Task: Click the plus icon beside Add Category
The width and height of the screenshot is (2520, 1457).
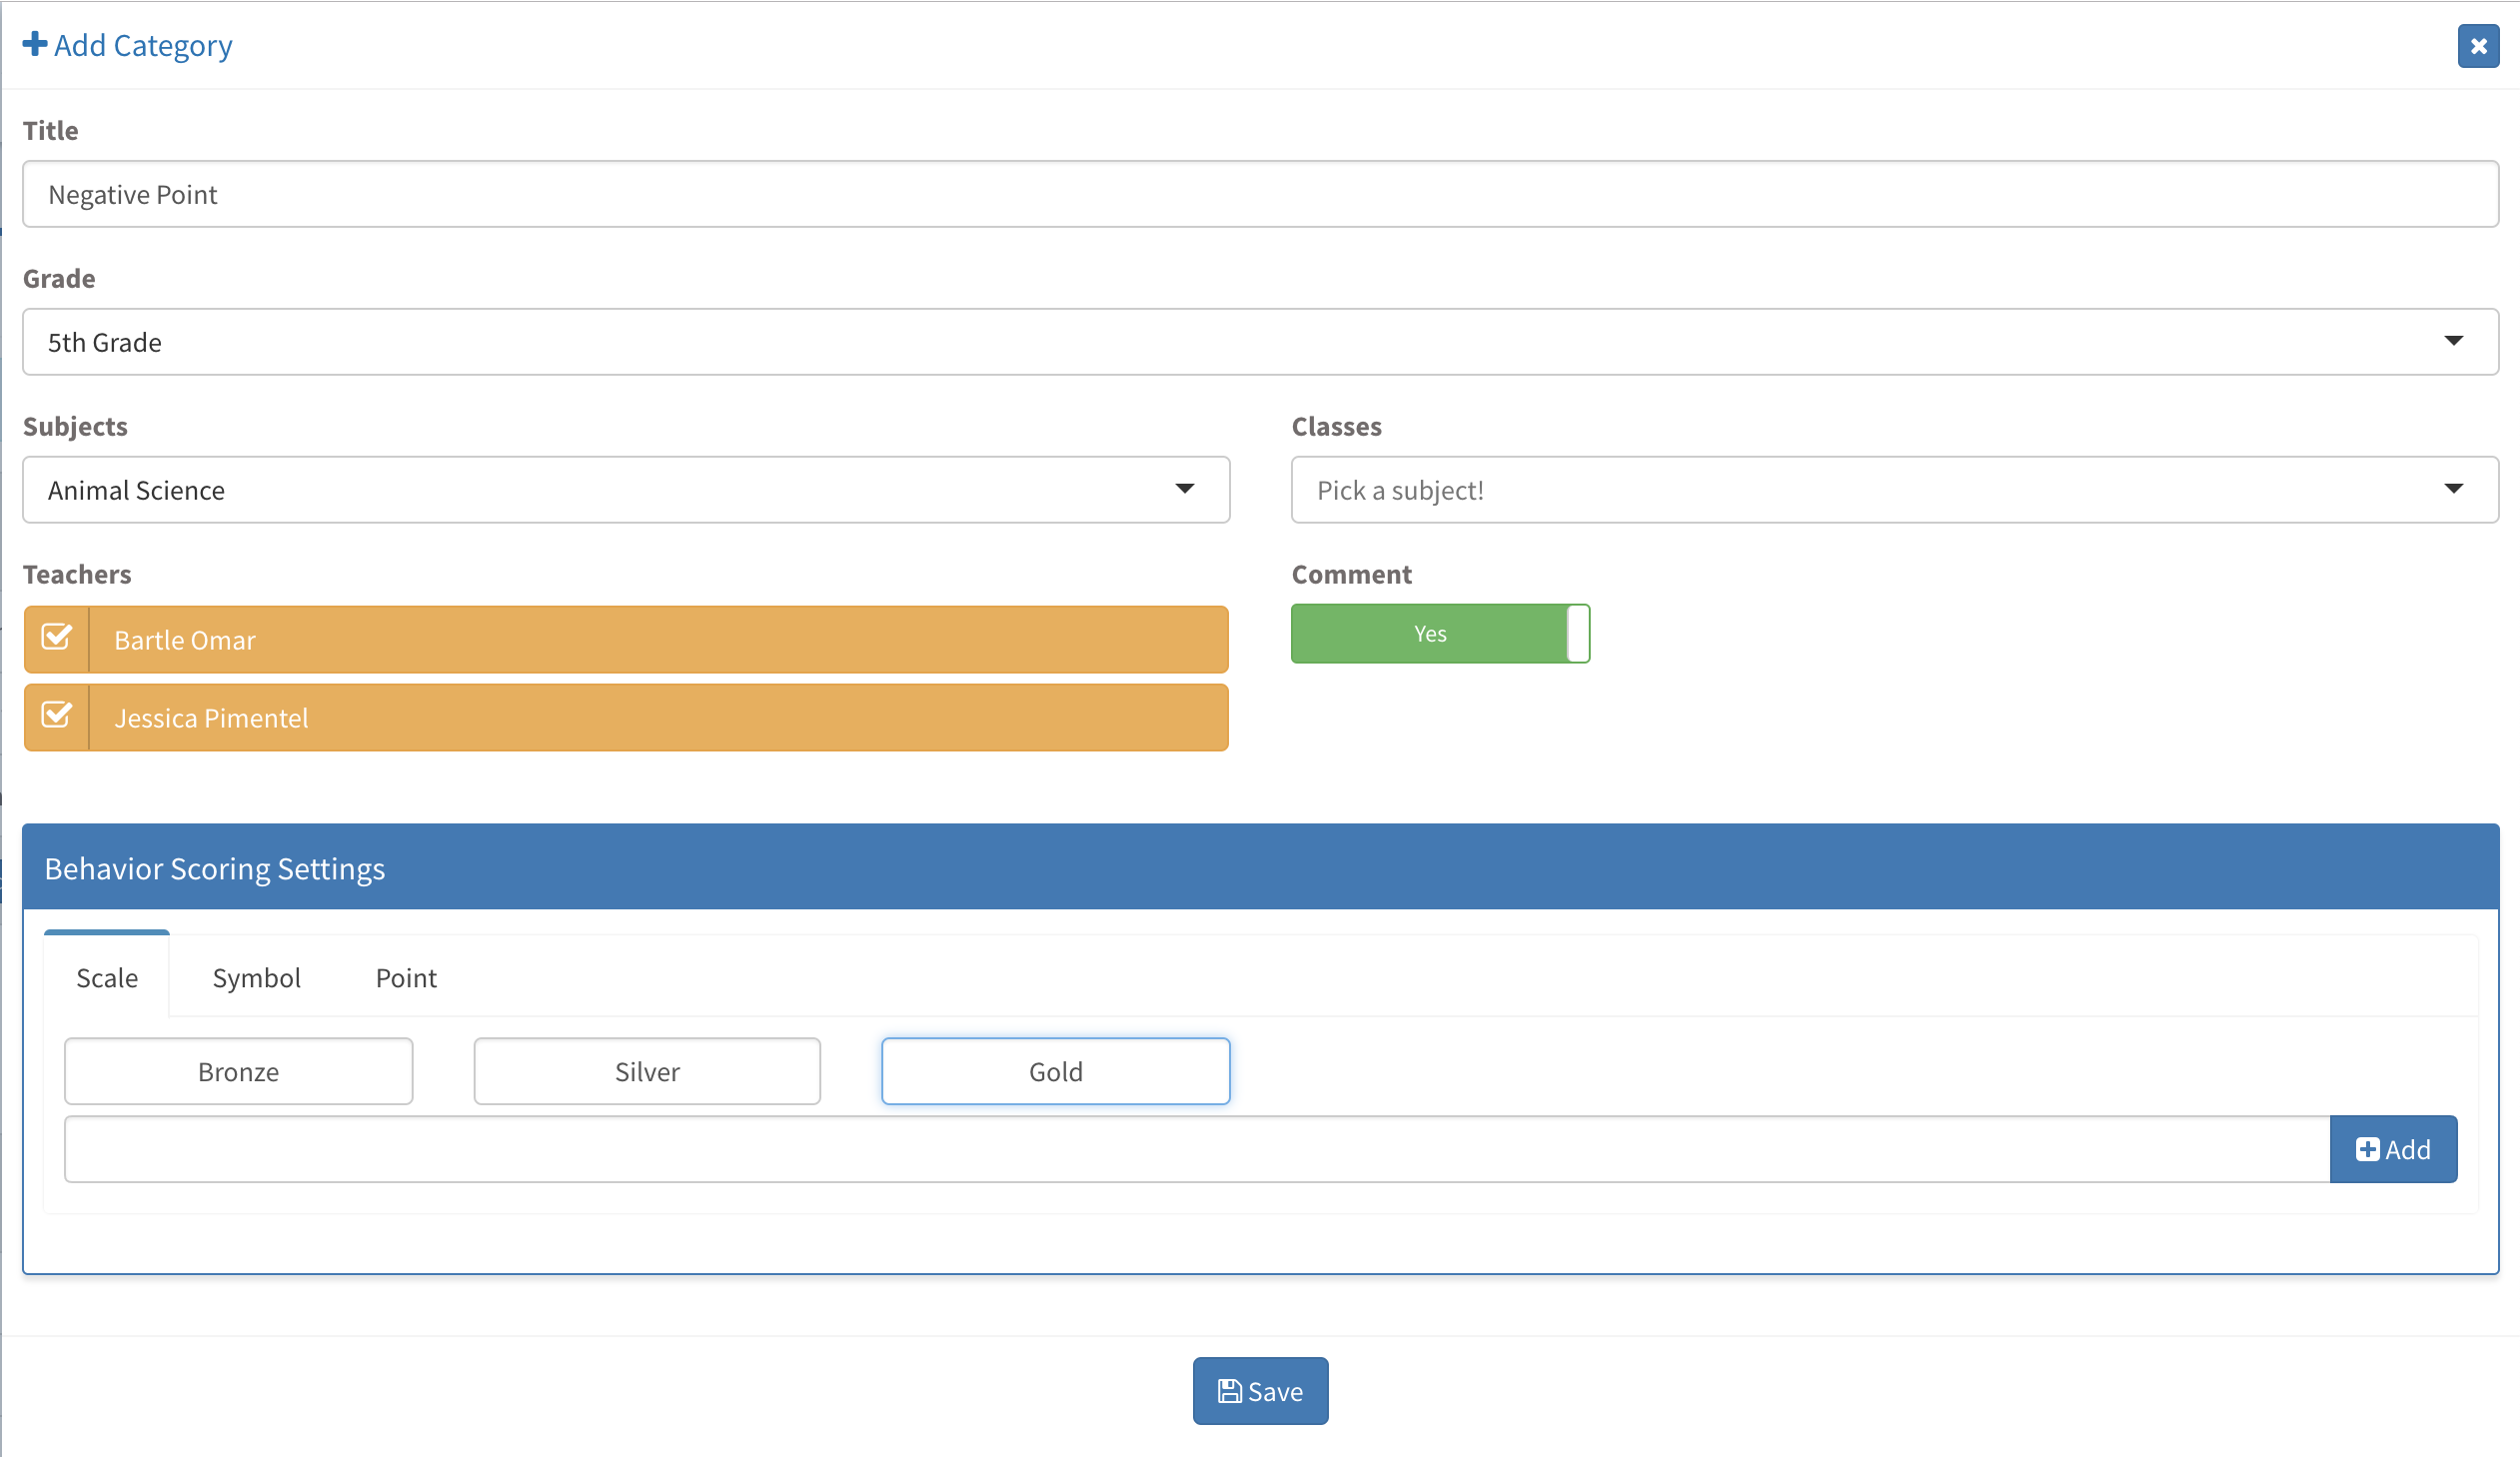Action: [x=35, y=44]
